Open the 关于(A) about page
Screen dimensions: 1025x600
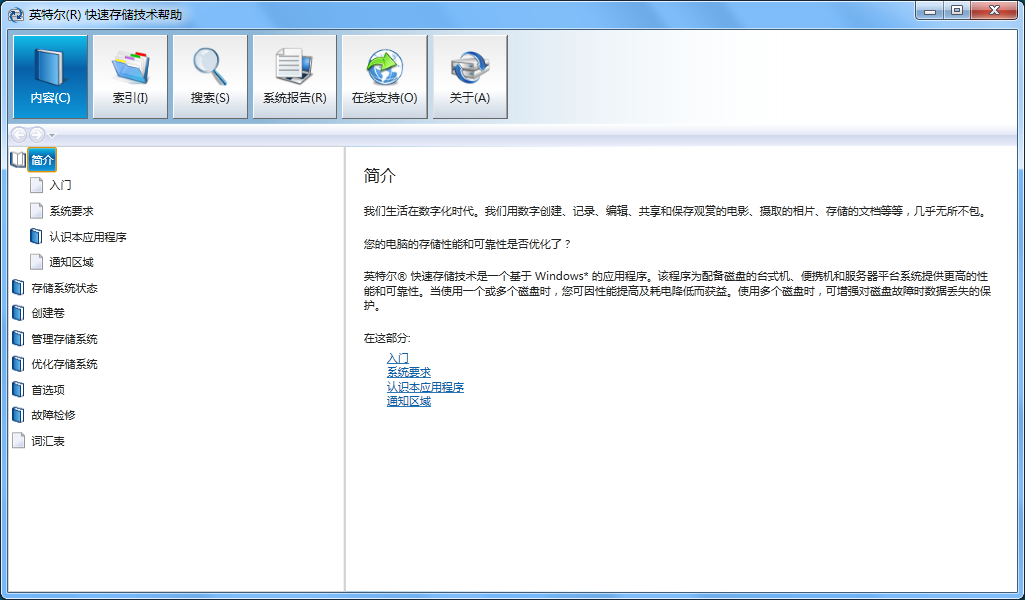click(470, 77)
